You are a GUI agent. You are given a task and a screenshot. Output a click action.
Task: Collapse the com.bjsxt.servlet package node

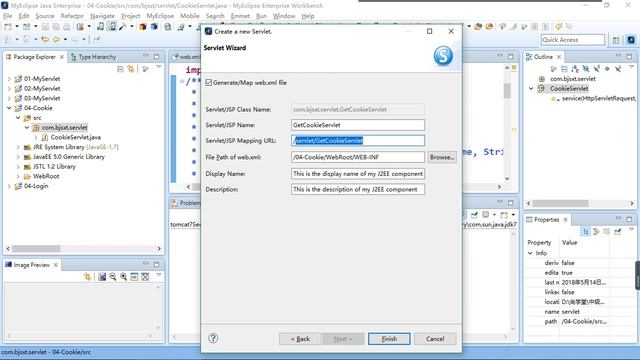click(x=27, y=127)
